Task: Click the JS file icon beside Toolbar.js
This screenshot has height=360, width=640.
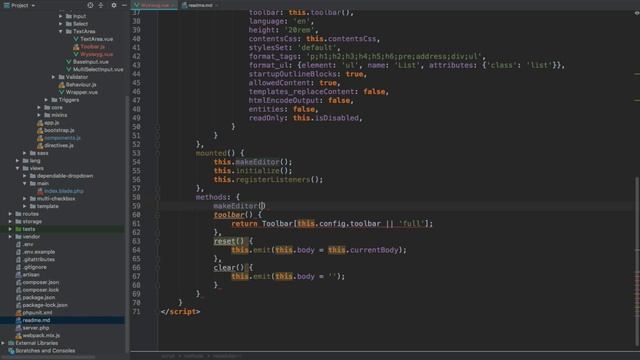Action: (x=76, y=47)
